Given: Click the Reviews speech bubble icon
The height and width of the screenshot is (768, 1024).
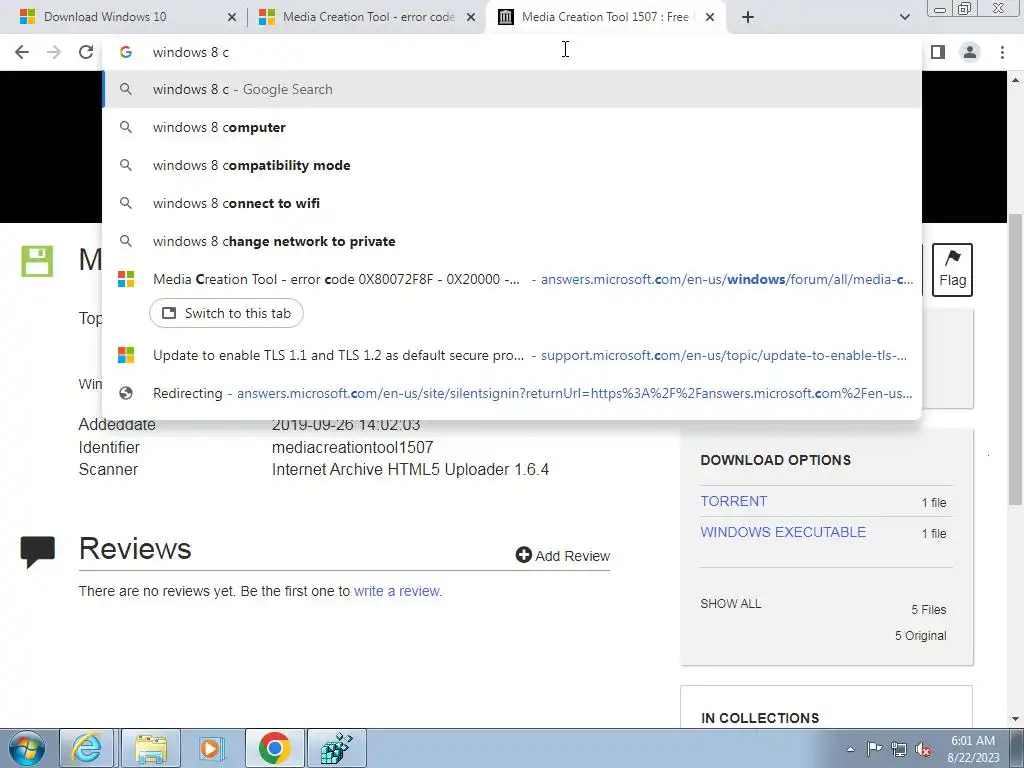Looking at the screenshot, I should click(x=37, y=552).
